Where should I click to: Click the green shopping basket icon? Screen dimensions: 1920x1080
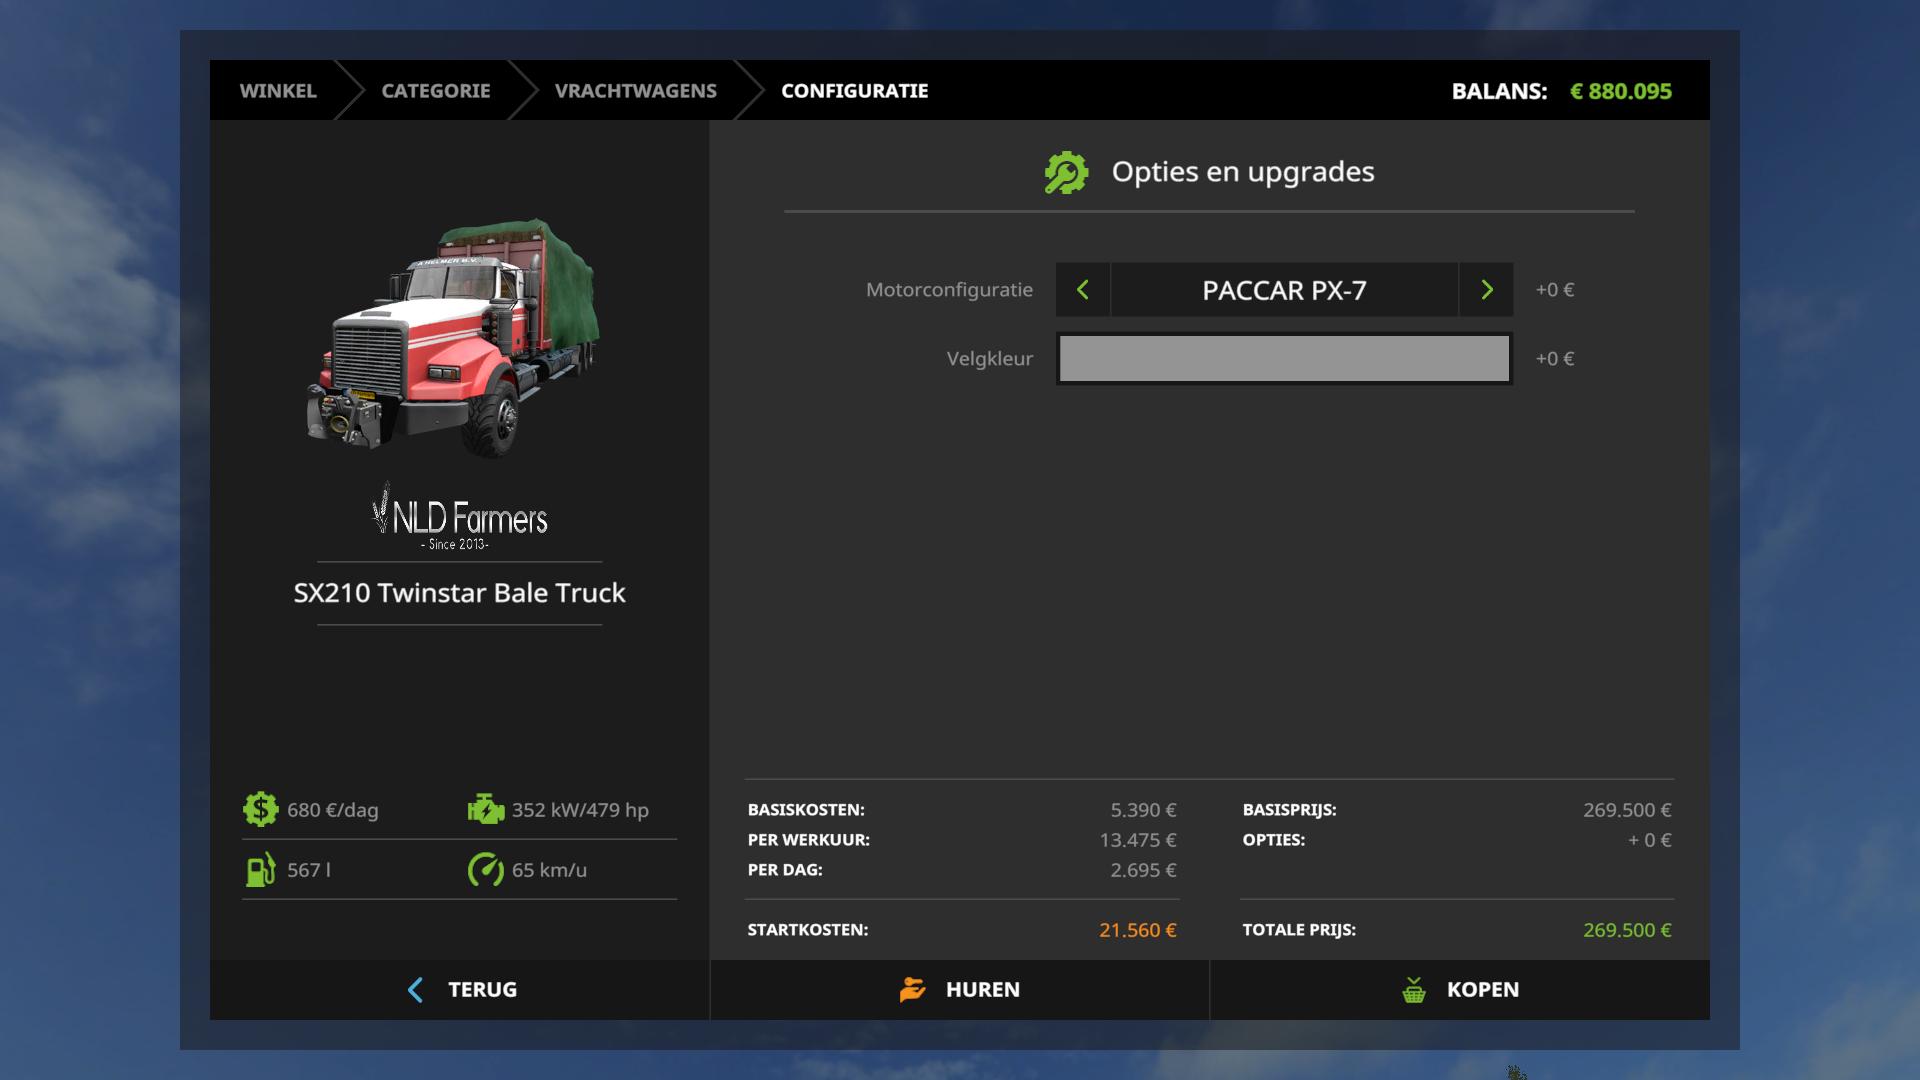pyautogui.click(x=1413, y=990)
